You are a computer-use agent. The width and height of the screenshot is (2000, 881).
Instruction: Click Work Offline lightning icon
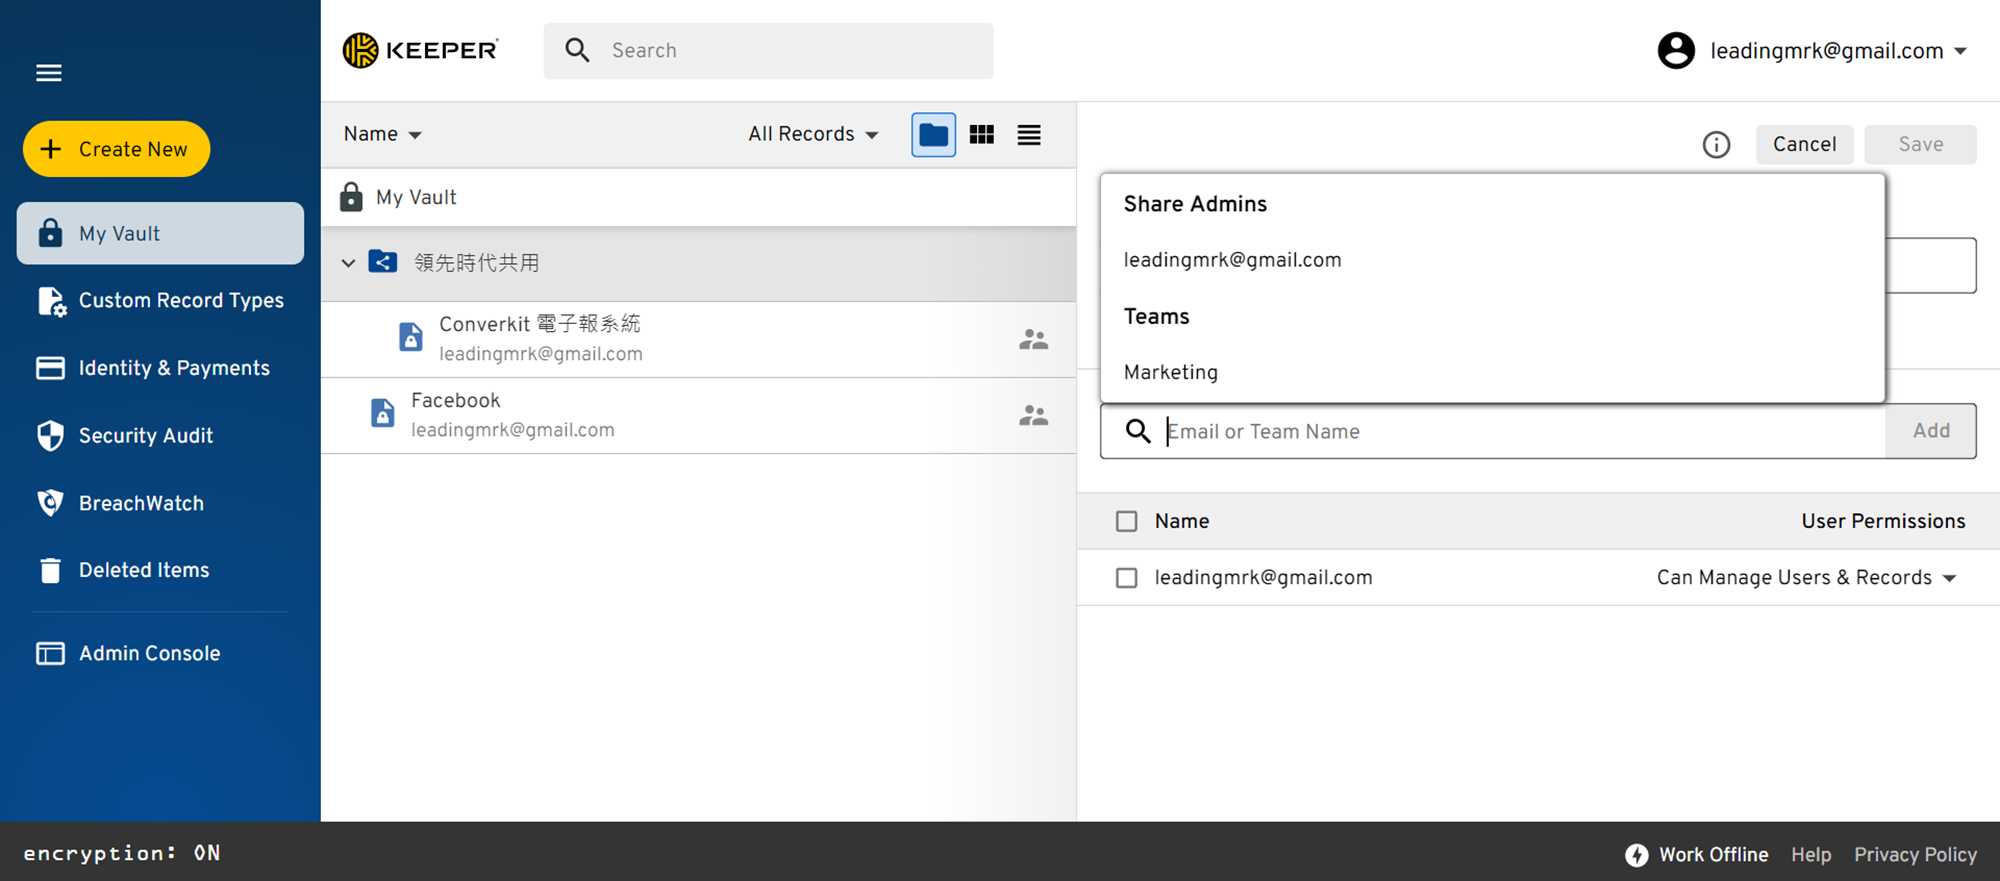pos(1636,855)
